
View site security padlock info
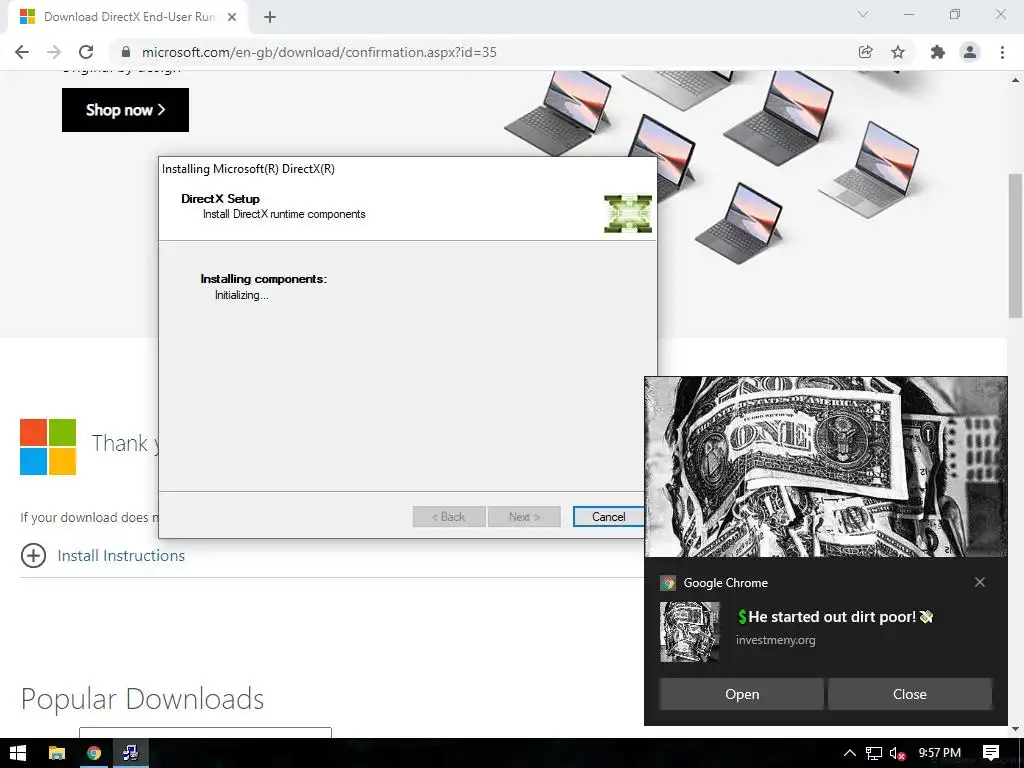tap(126, 52)
